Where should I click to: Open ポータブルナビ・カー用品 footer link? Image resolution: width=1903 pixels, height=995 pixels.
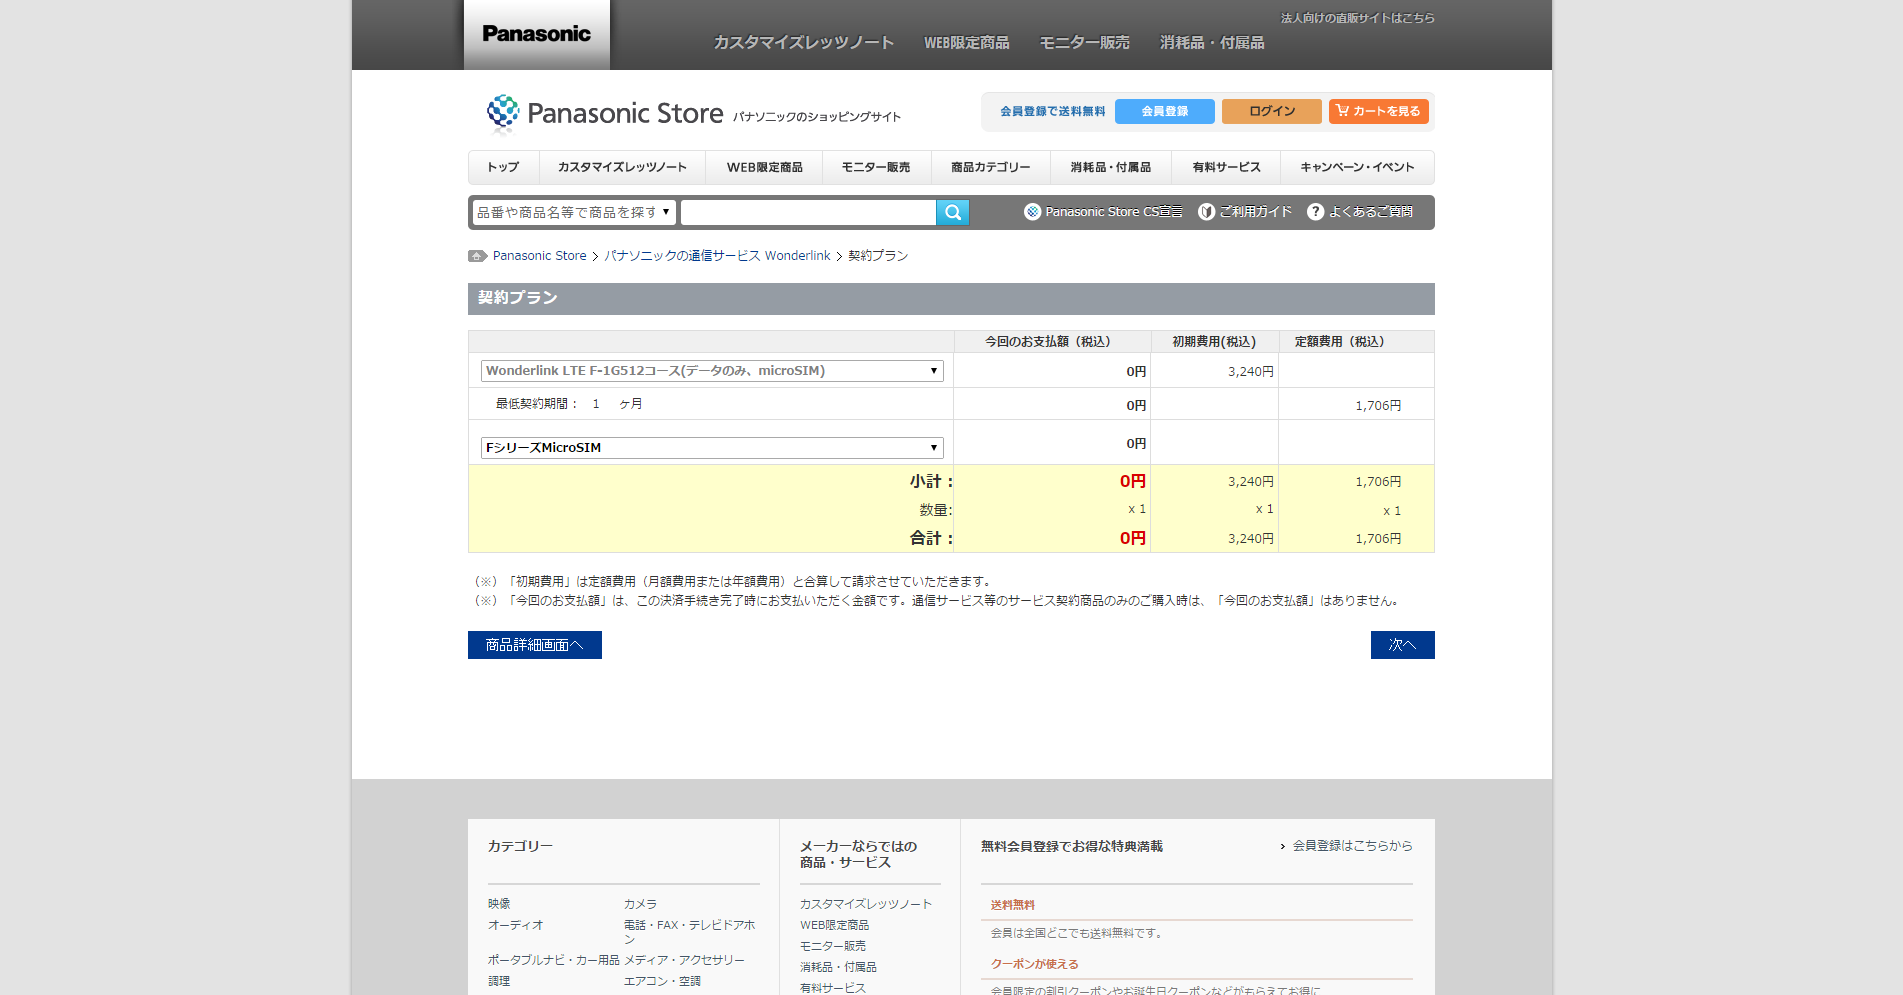pos(554,960)
